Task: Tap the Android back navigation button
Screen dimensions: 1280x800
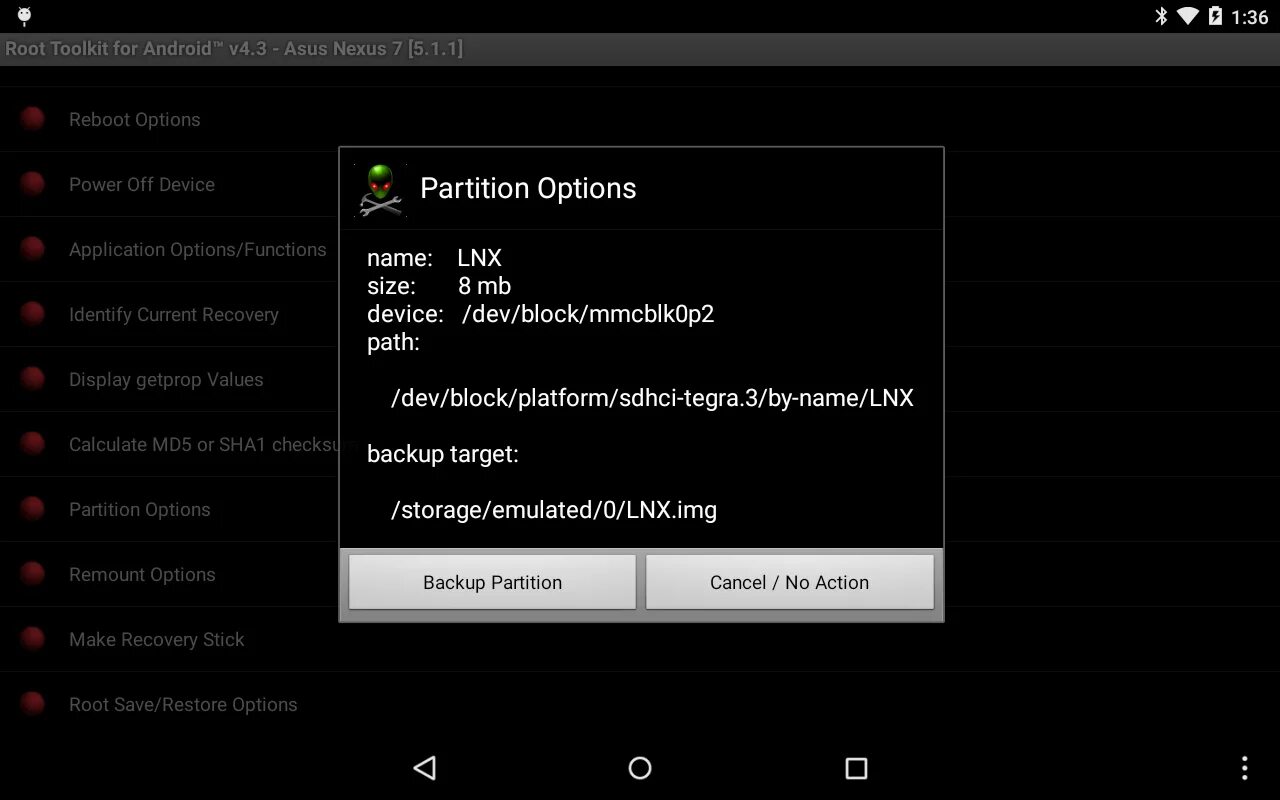Action: (x=425, y=768)
